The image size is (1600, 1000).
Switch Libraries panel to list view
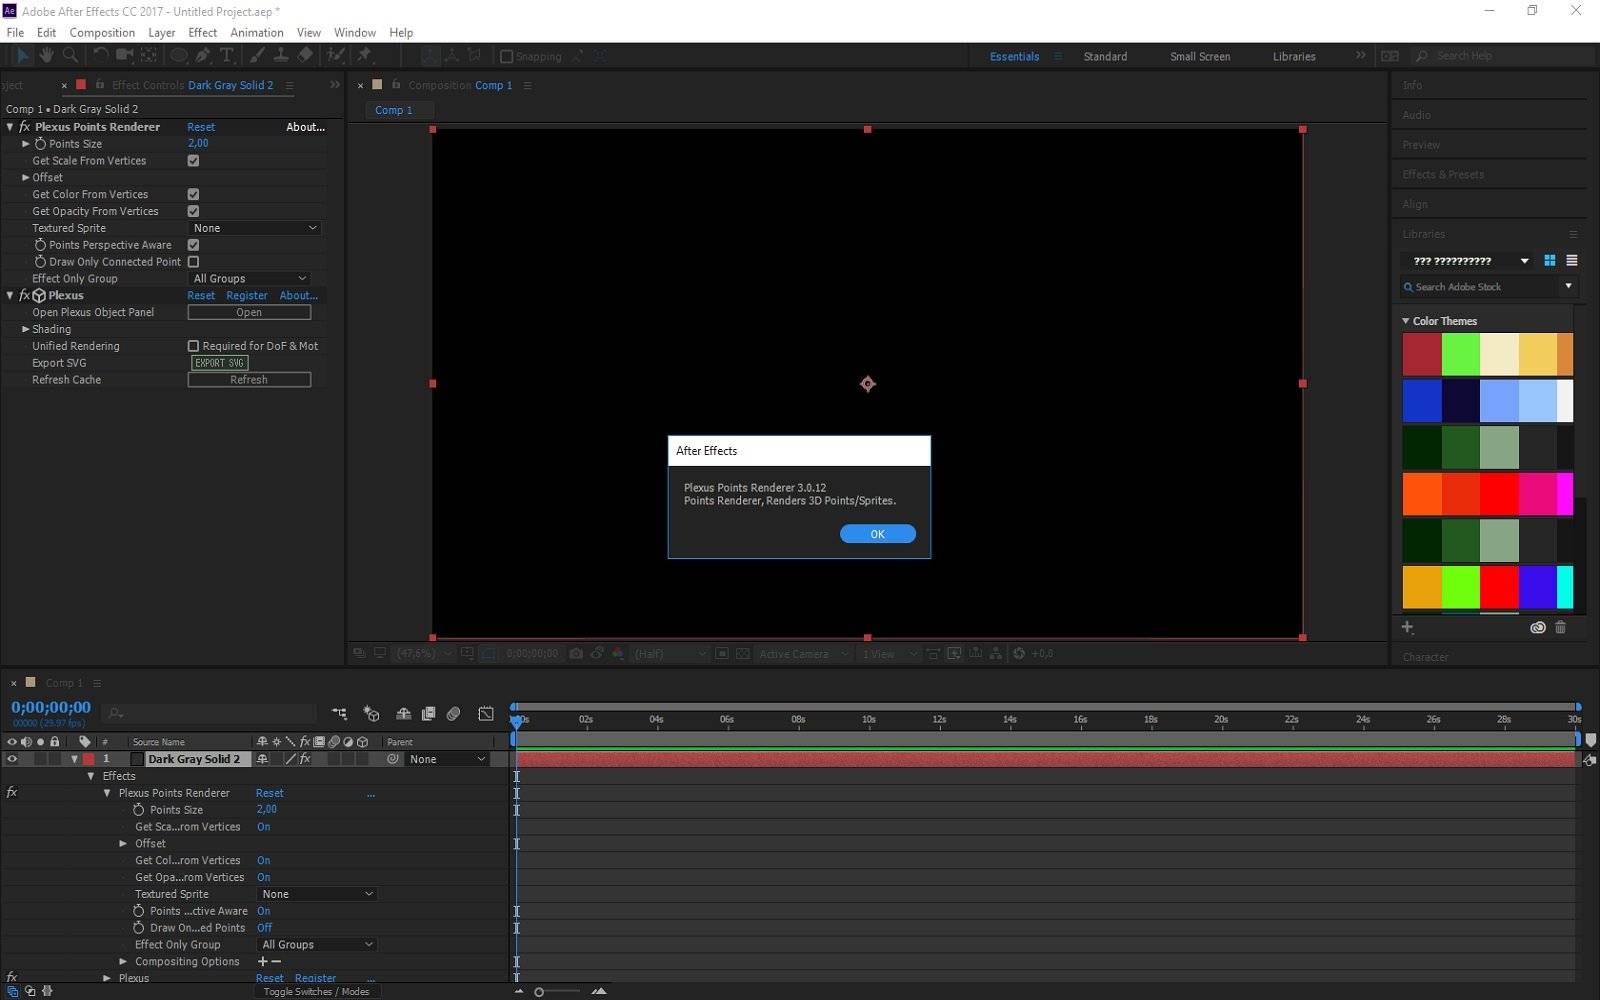[x=1572, y=261]
